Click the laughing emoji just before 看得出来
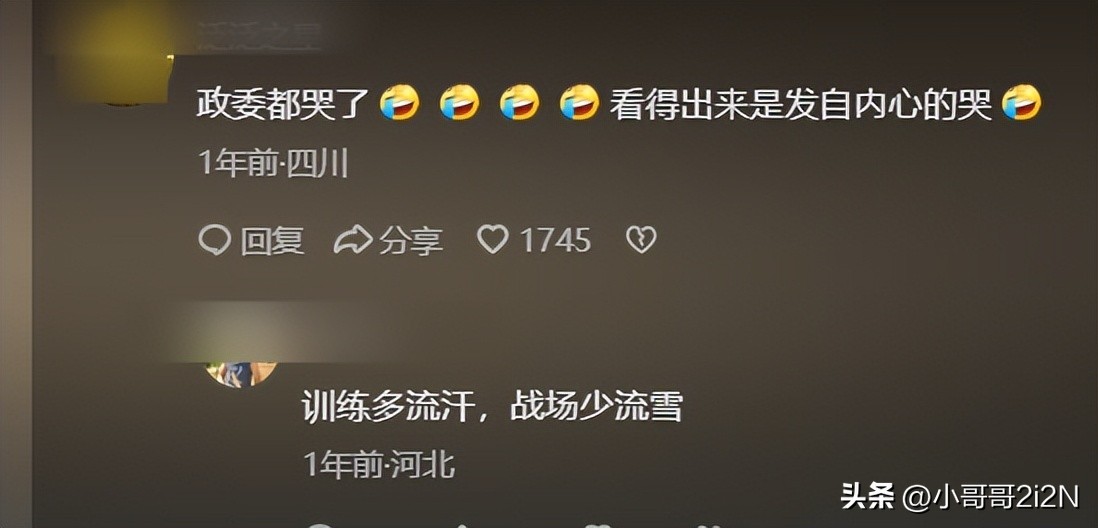 pyautogui.click(x=580, y=103)
